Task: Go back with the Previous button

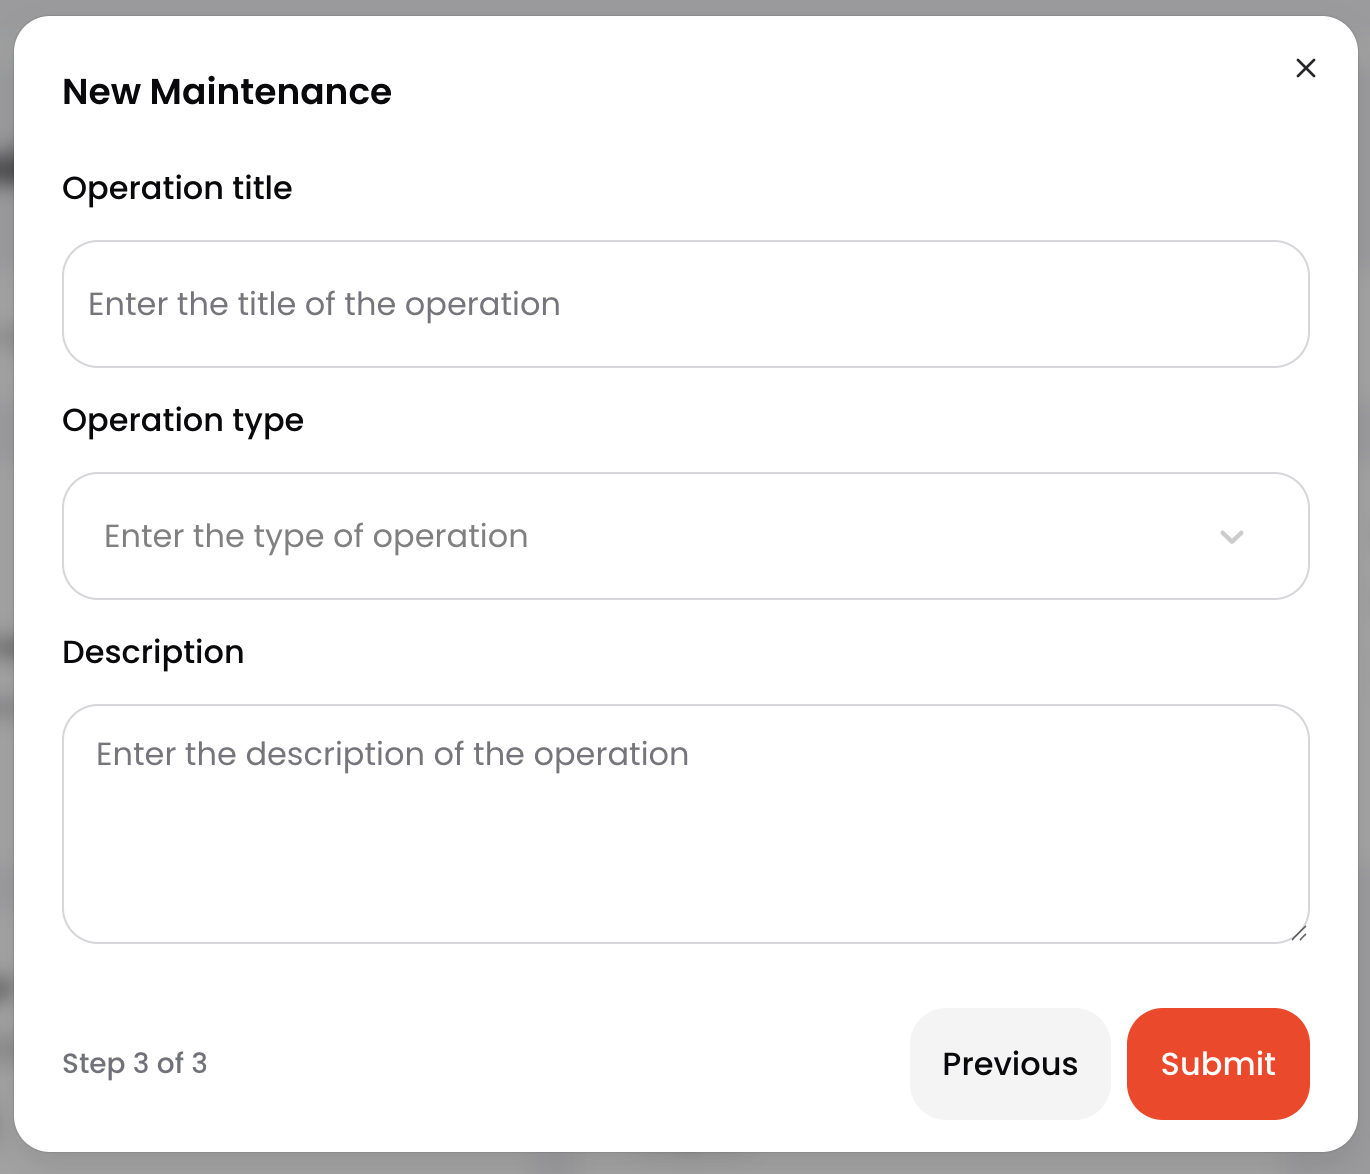Action: click(1009, 1063)
